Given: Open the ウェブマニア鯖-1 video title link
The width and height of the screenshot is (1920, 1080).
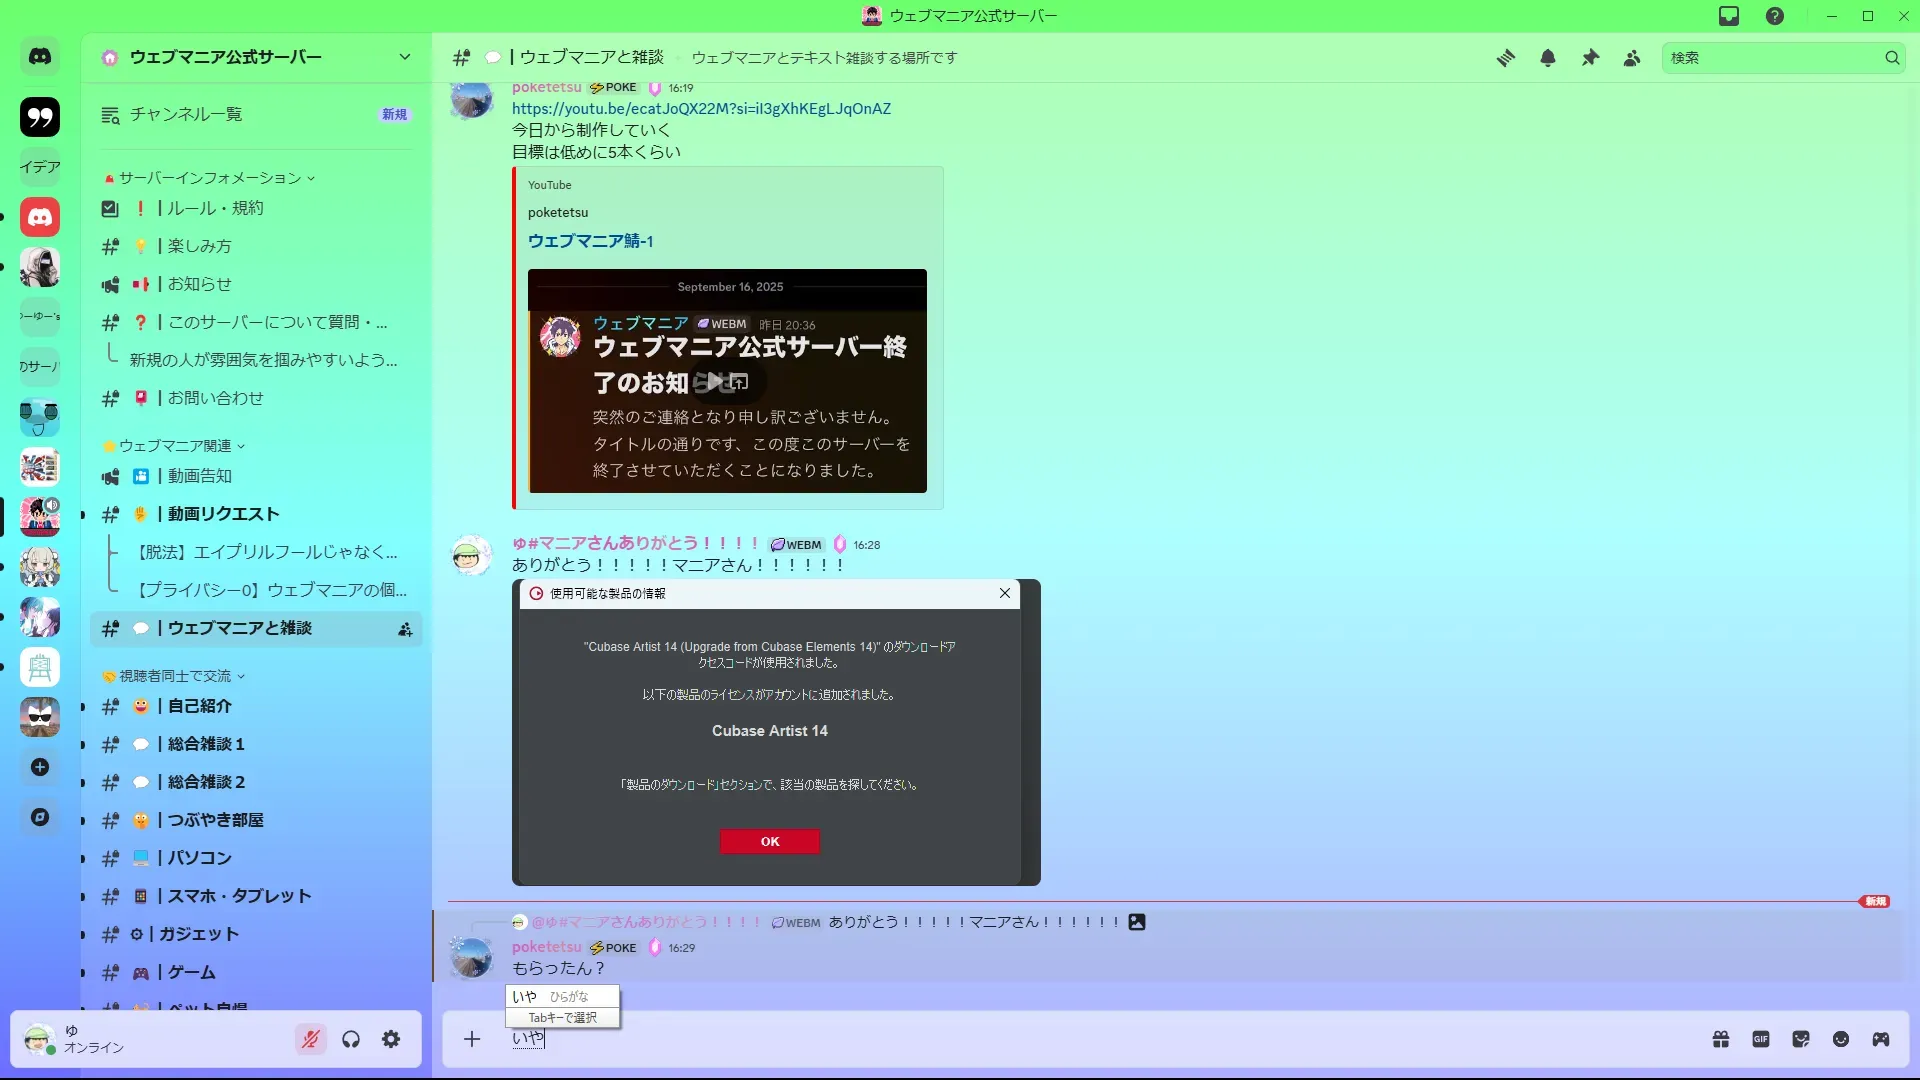Looking at the screenshot, I should (590, 241).
